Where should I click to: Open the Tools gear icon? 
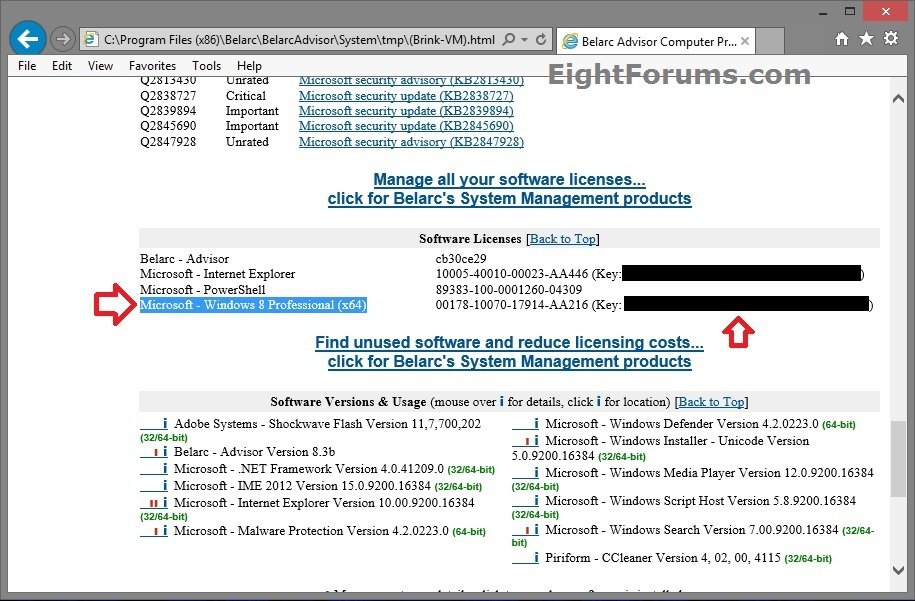click(x=888, y=39)
